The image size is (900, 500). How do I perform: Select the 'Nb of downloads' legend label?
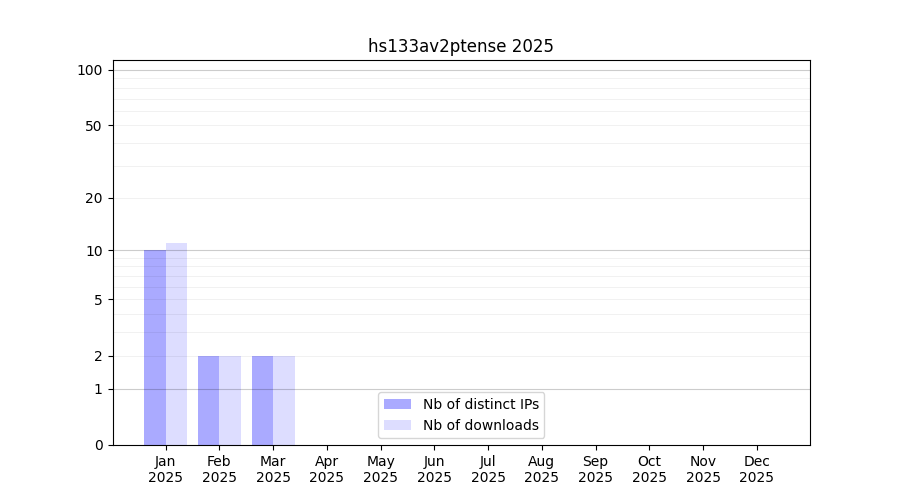pos(480,425)
